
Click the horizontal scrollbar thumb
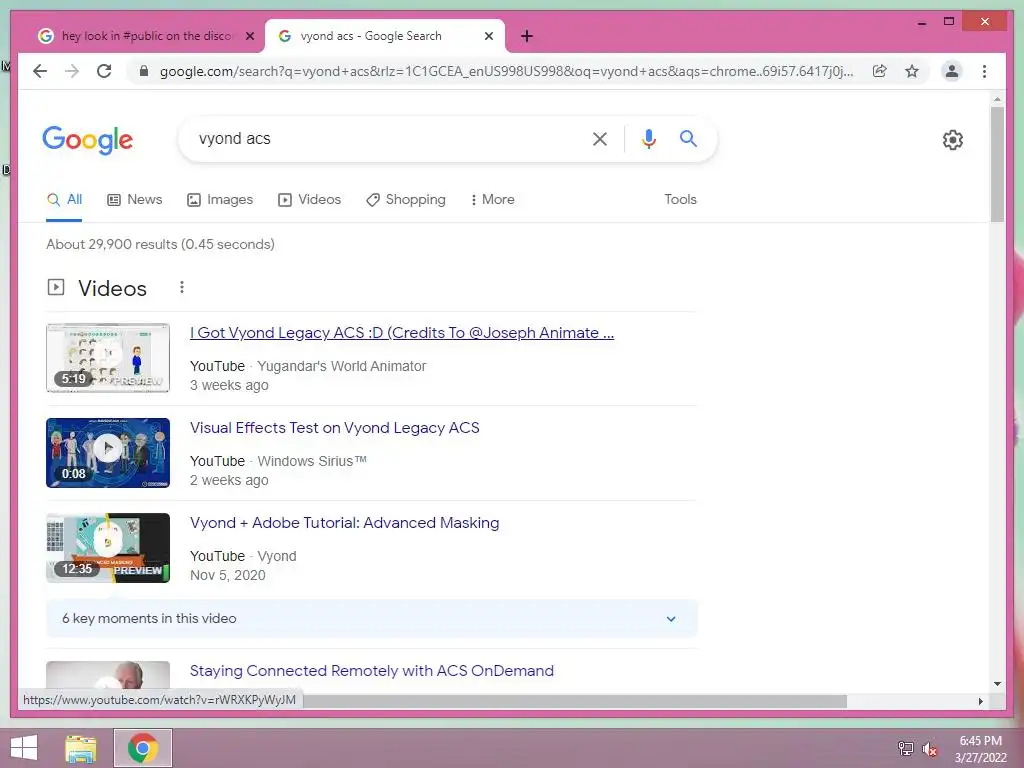575,701
